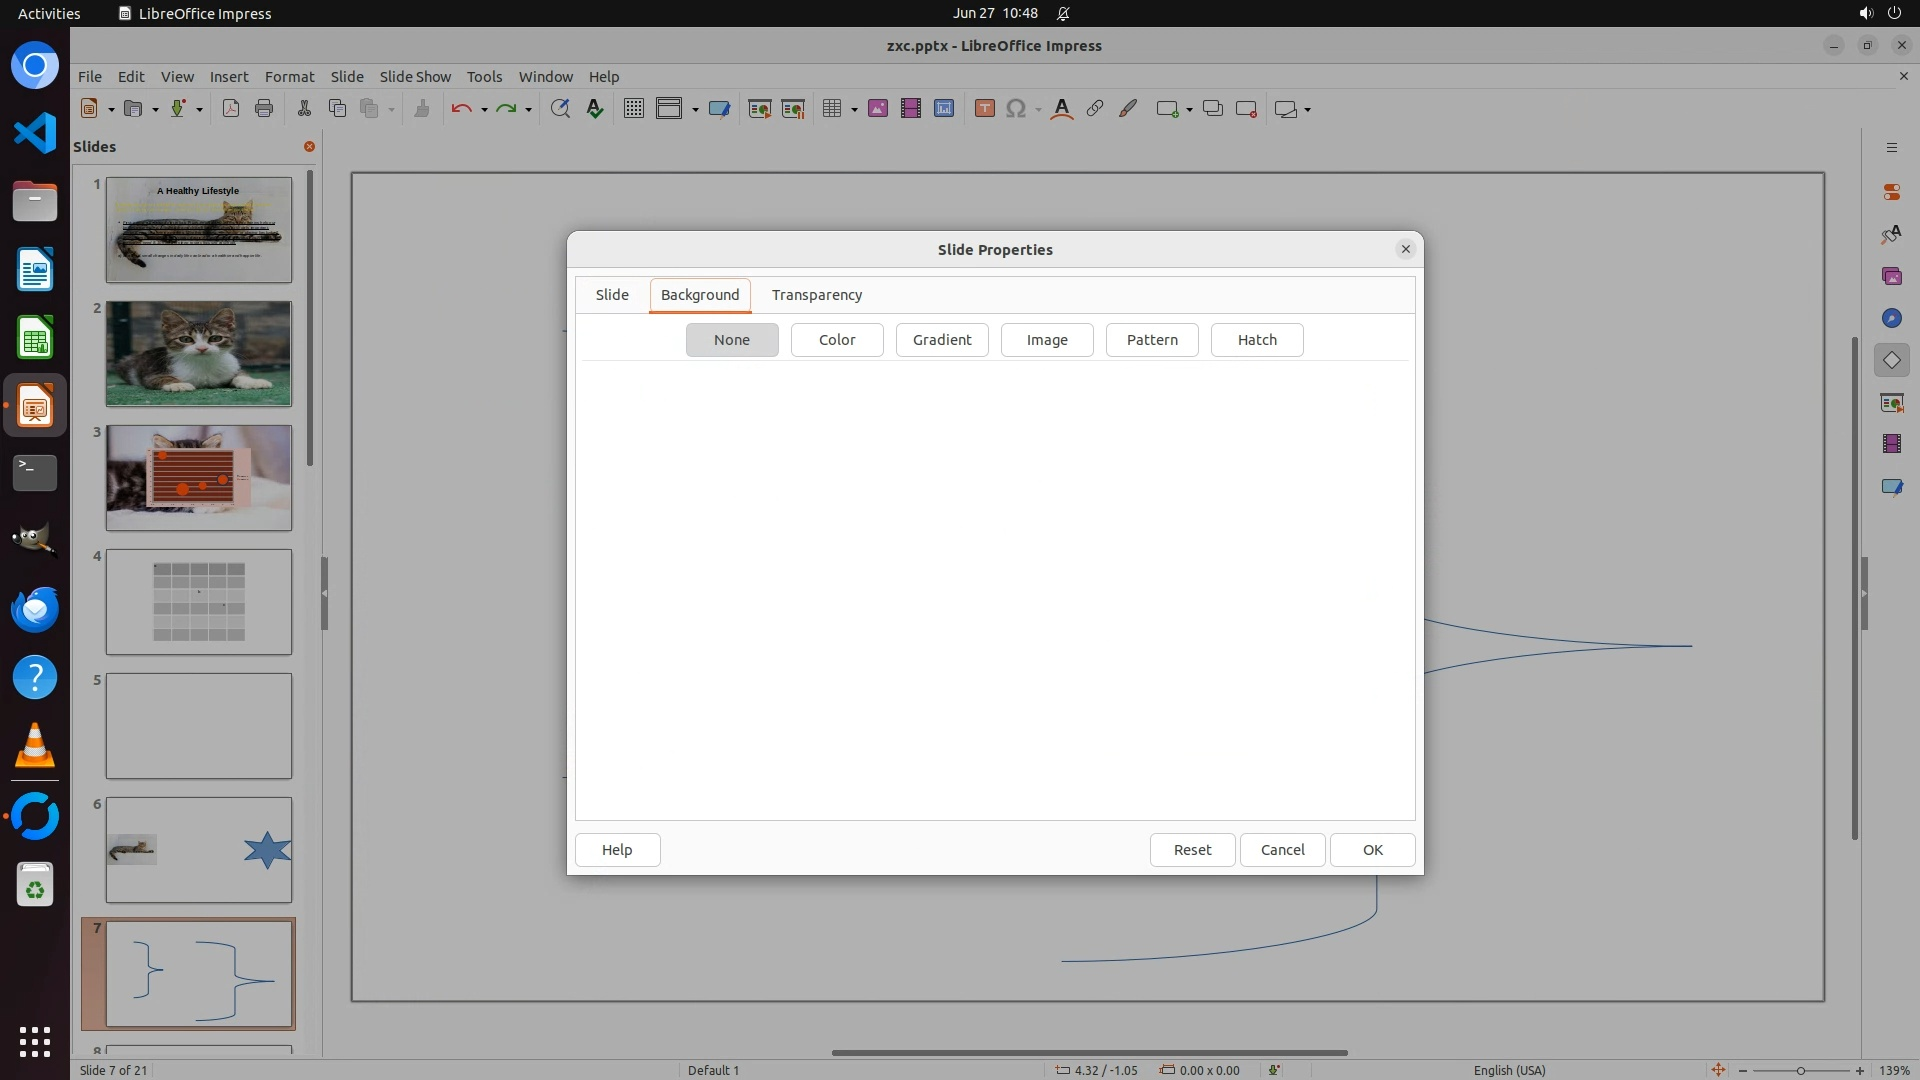Click the Print icon in toolbar
The width and height of the screenshot is (1920, 1080).
coord(264,109)
